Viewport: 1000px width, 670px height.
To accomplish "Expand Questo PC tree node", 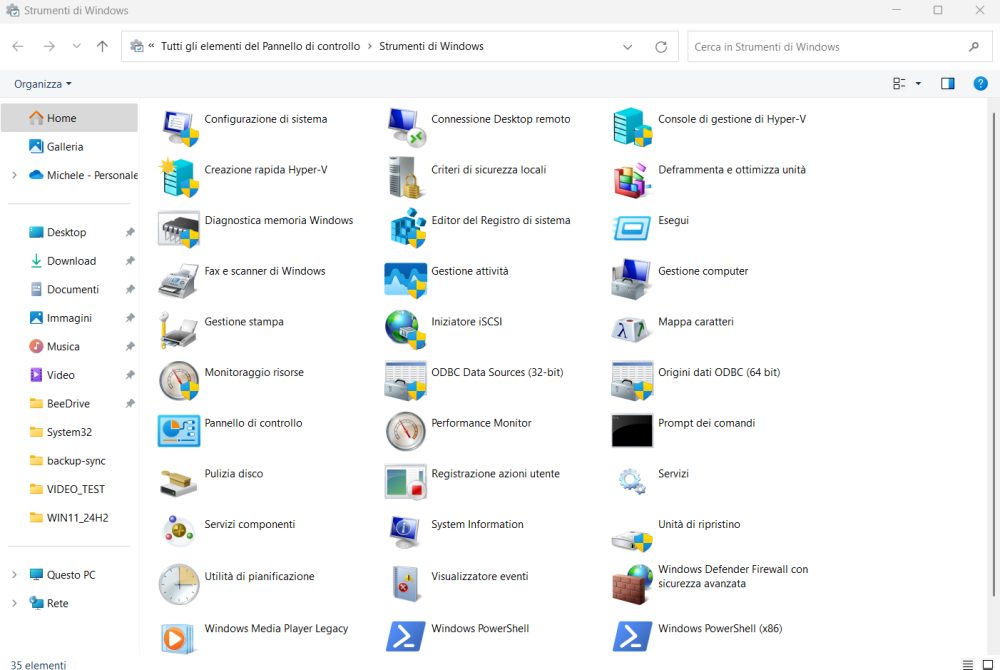I will [14, 574].
